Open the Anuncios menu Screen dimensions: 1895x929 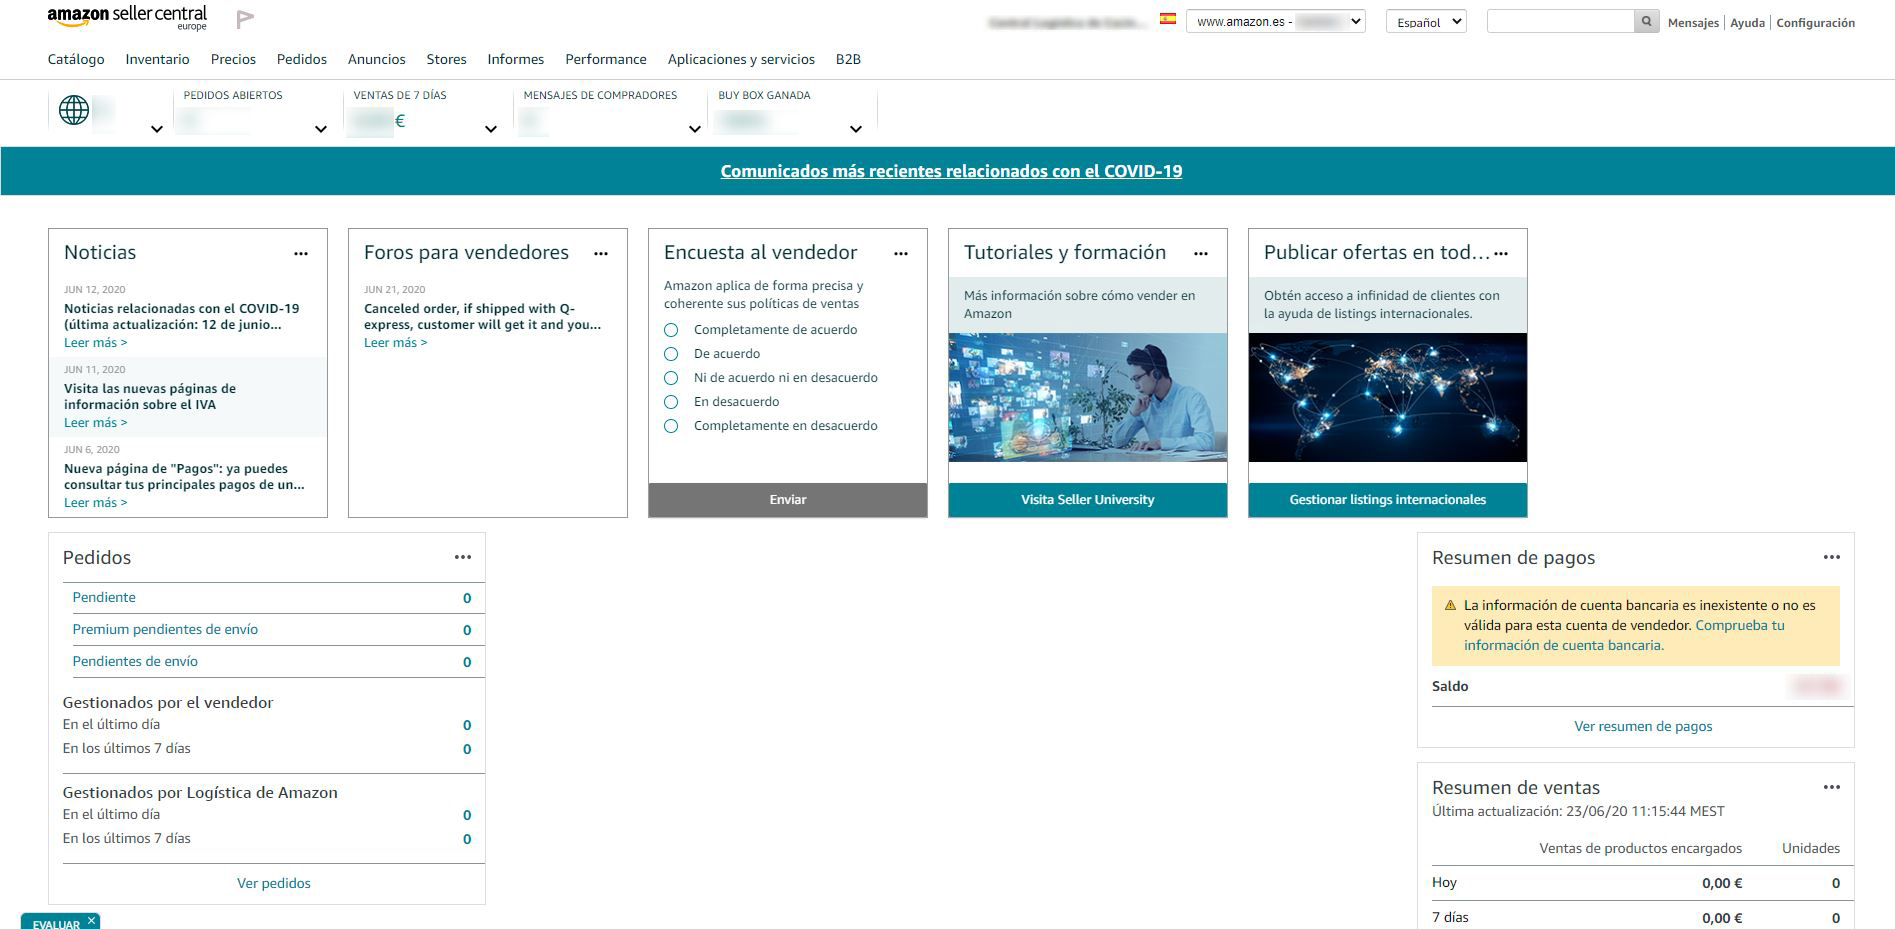377,59
